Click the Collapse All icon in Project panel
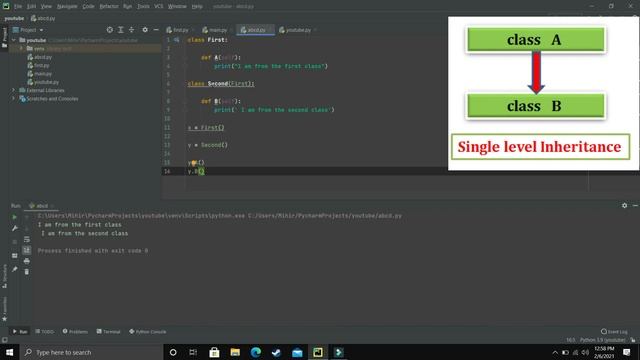The height and width of the screenshot is (360, 640). [131, 30]
